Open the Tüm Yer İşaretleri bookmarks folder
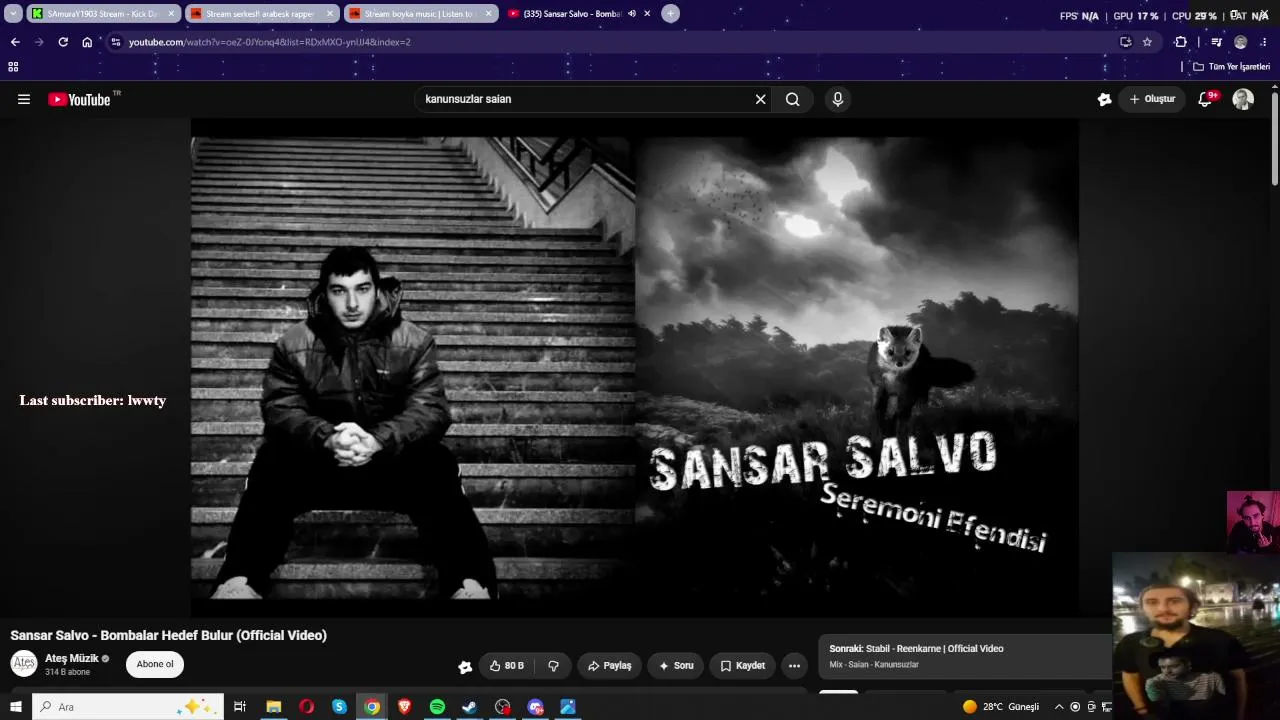Image resolution: width=1280 pixels, height=720 pixels. click(1231, 67)
